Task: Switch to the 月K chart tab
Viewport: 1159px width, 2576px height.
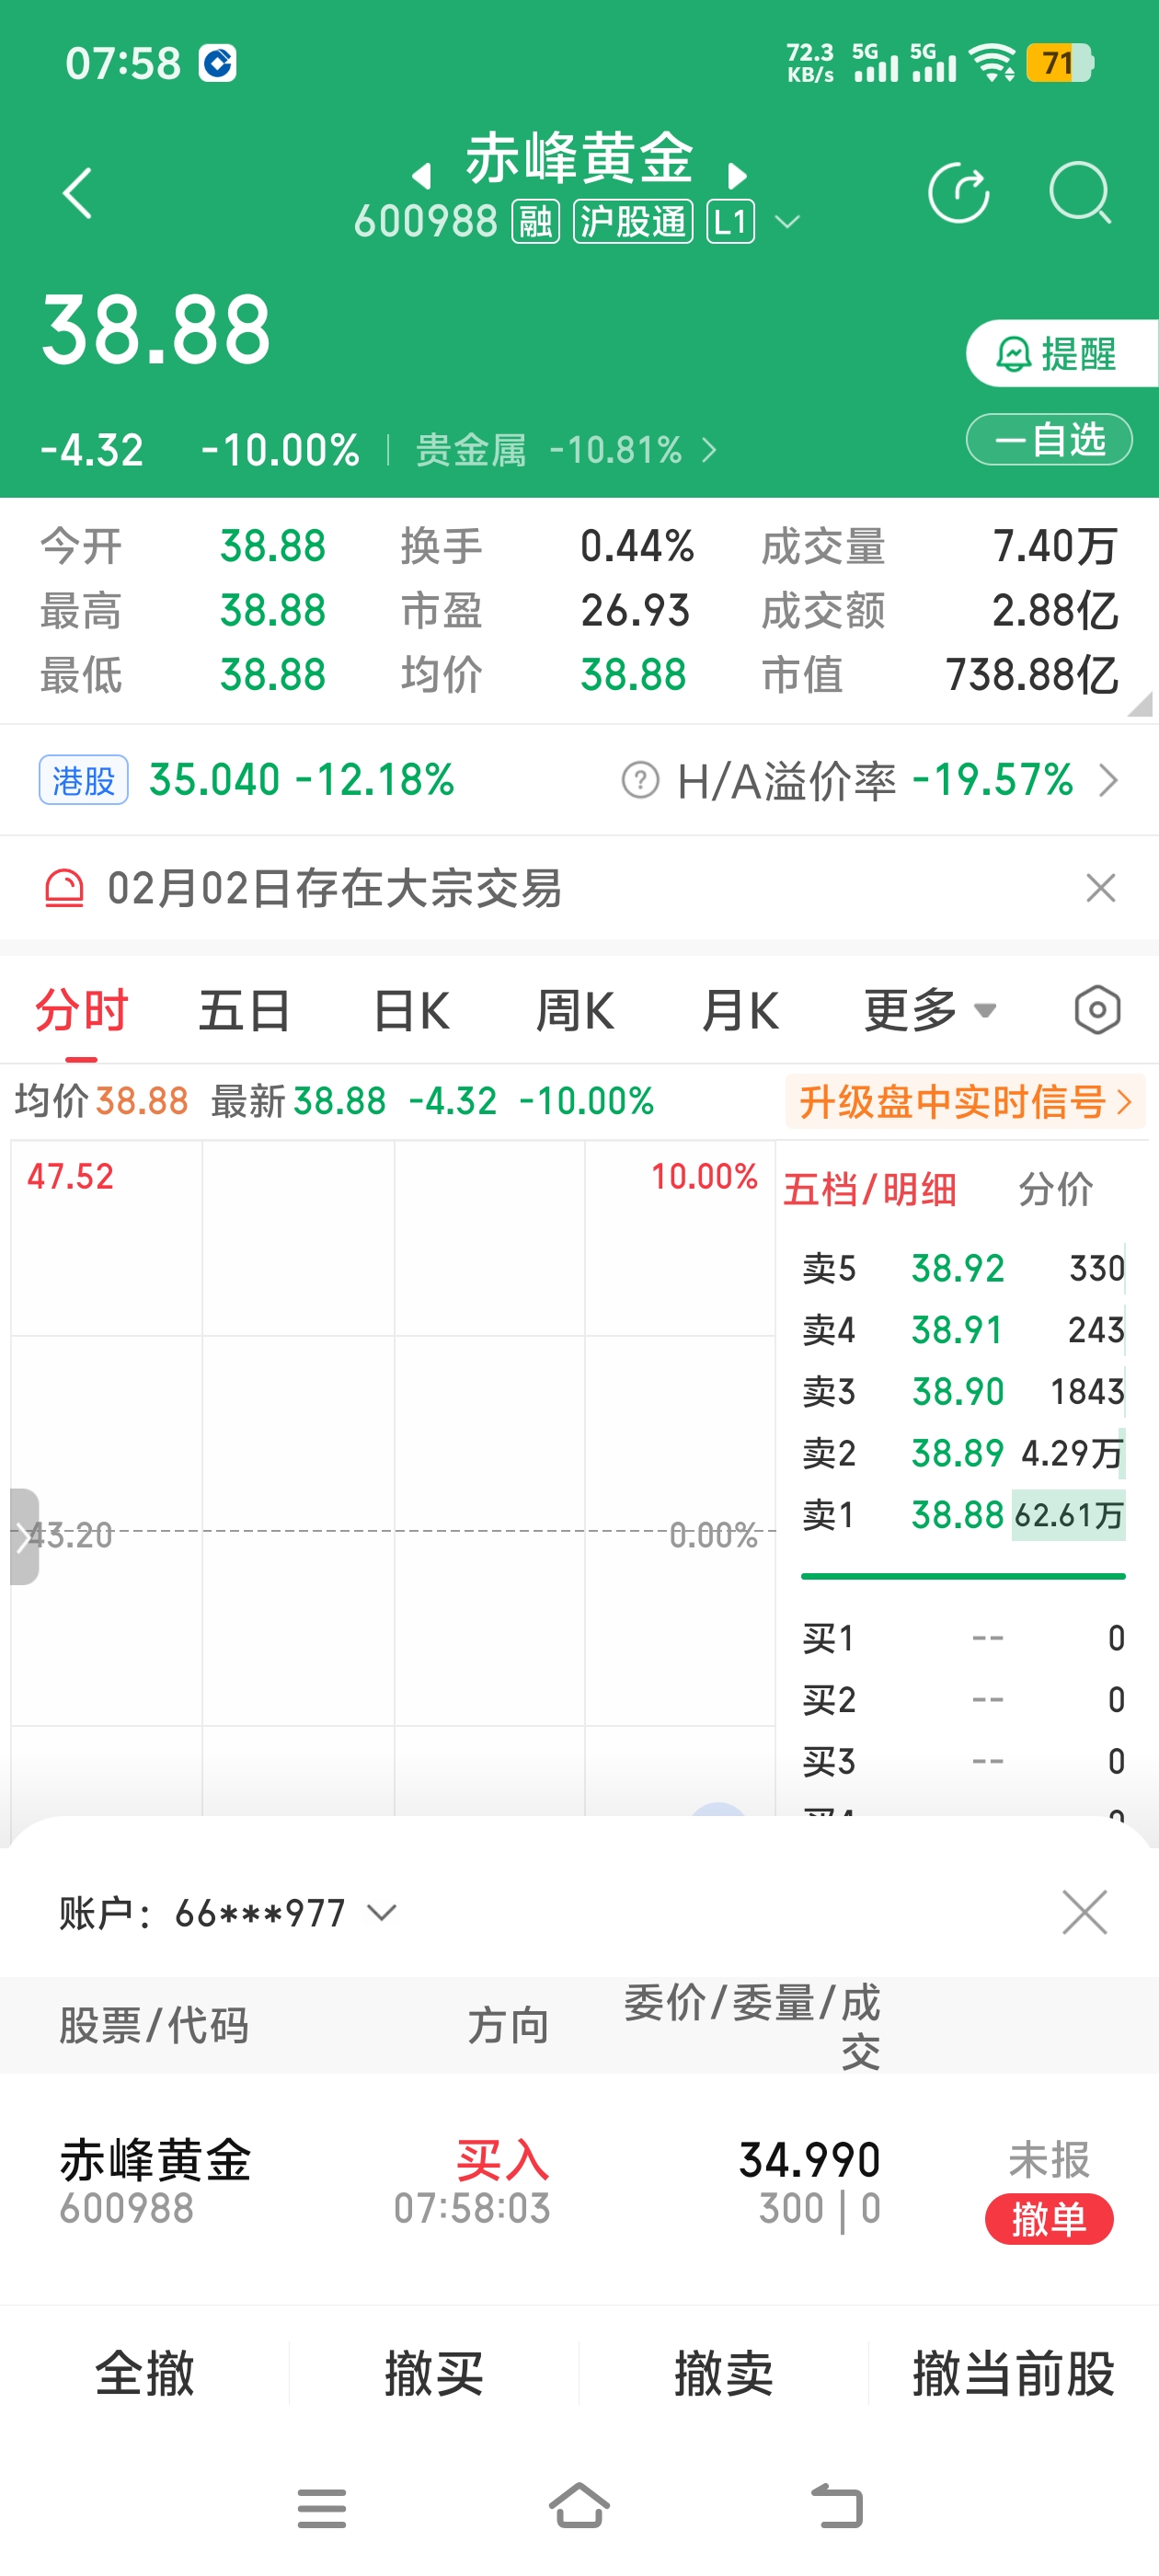Action: pyautogui.click(x=740, y=1010)
